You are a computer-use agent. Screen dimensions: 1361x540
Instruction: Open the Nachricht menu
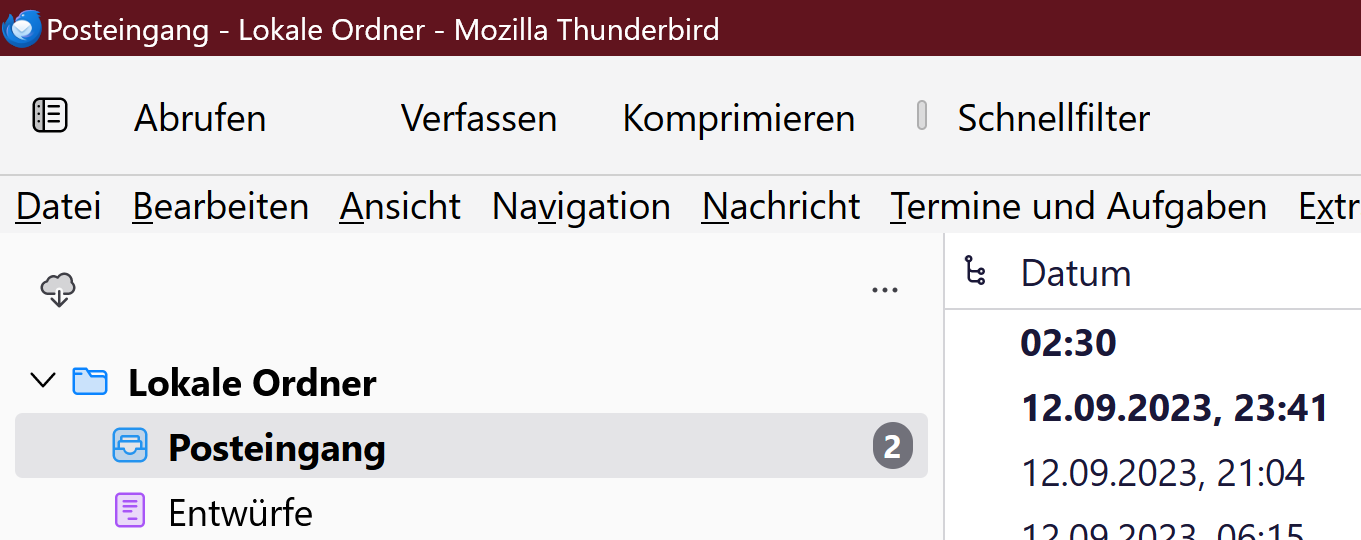(x=780, y=207)
